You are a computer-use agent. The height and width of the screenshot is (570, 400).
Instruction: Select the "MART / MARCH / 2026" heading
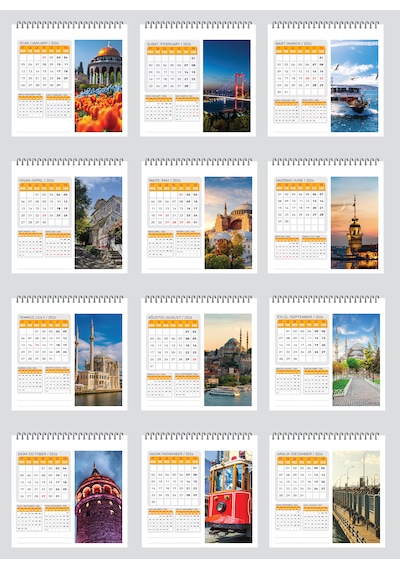[293, 43]
